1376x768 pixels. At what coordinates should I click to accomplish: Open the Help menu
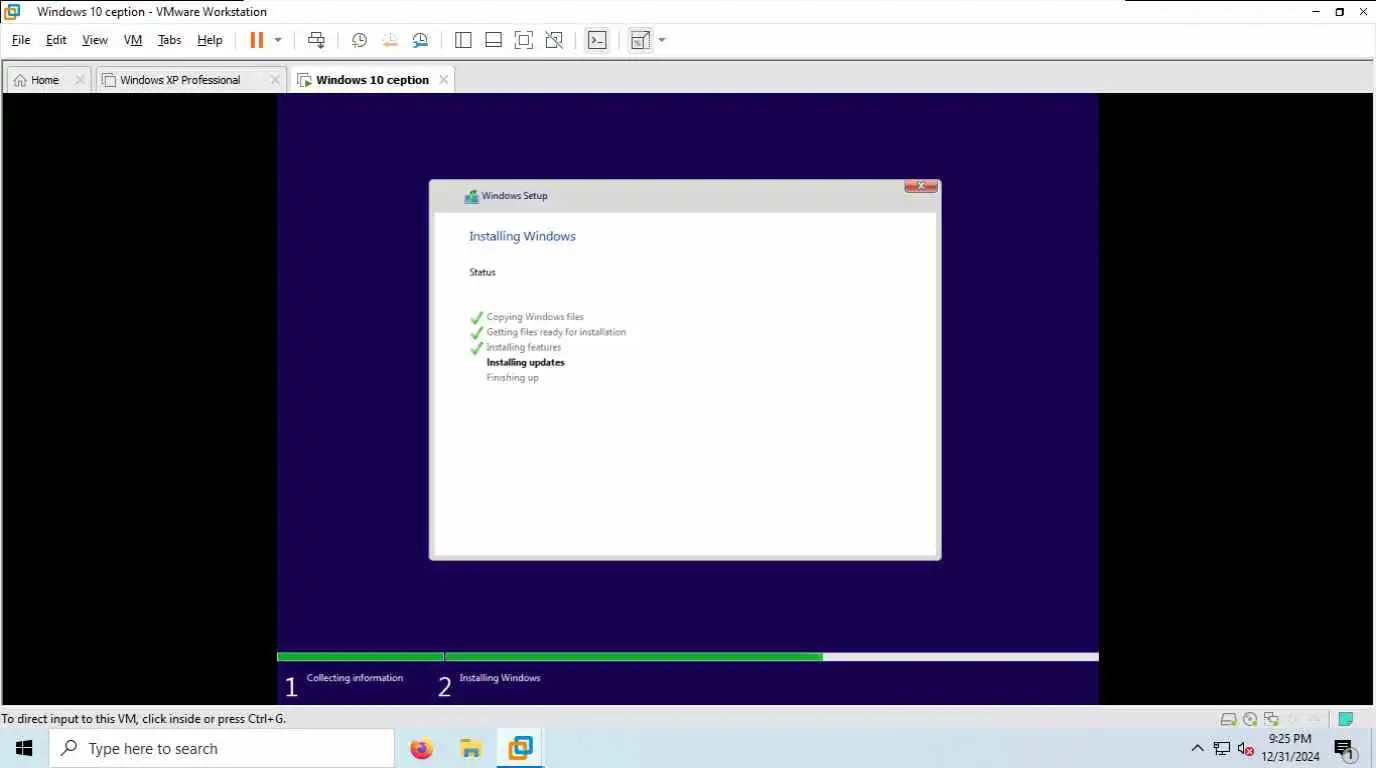coord(210,40)
